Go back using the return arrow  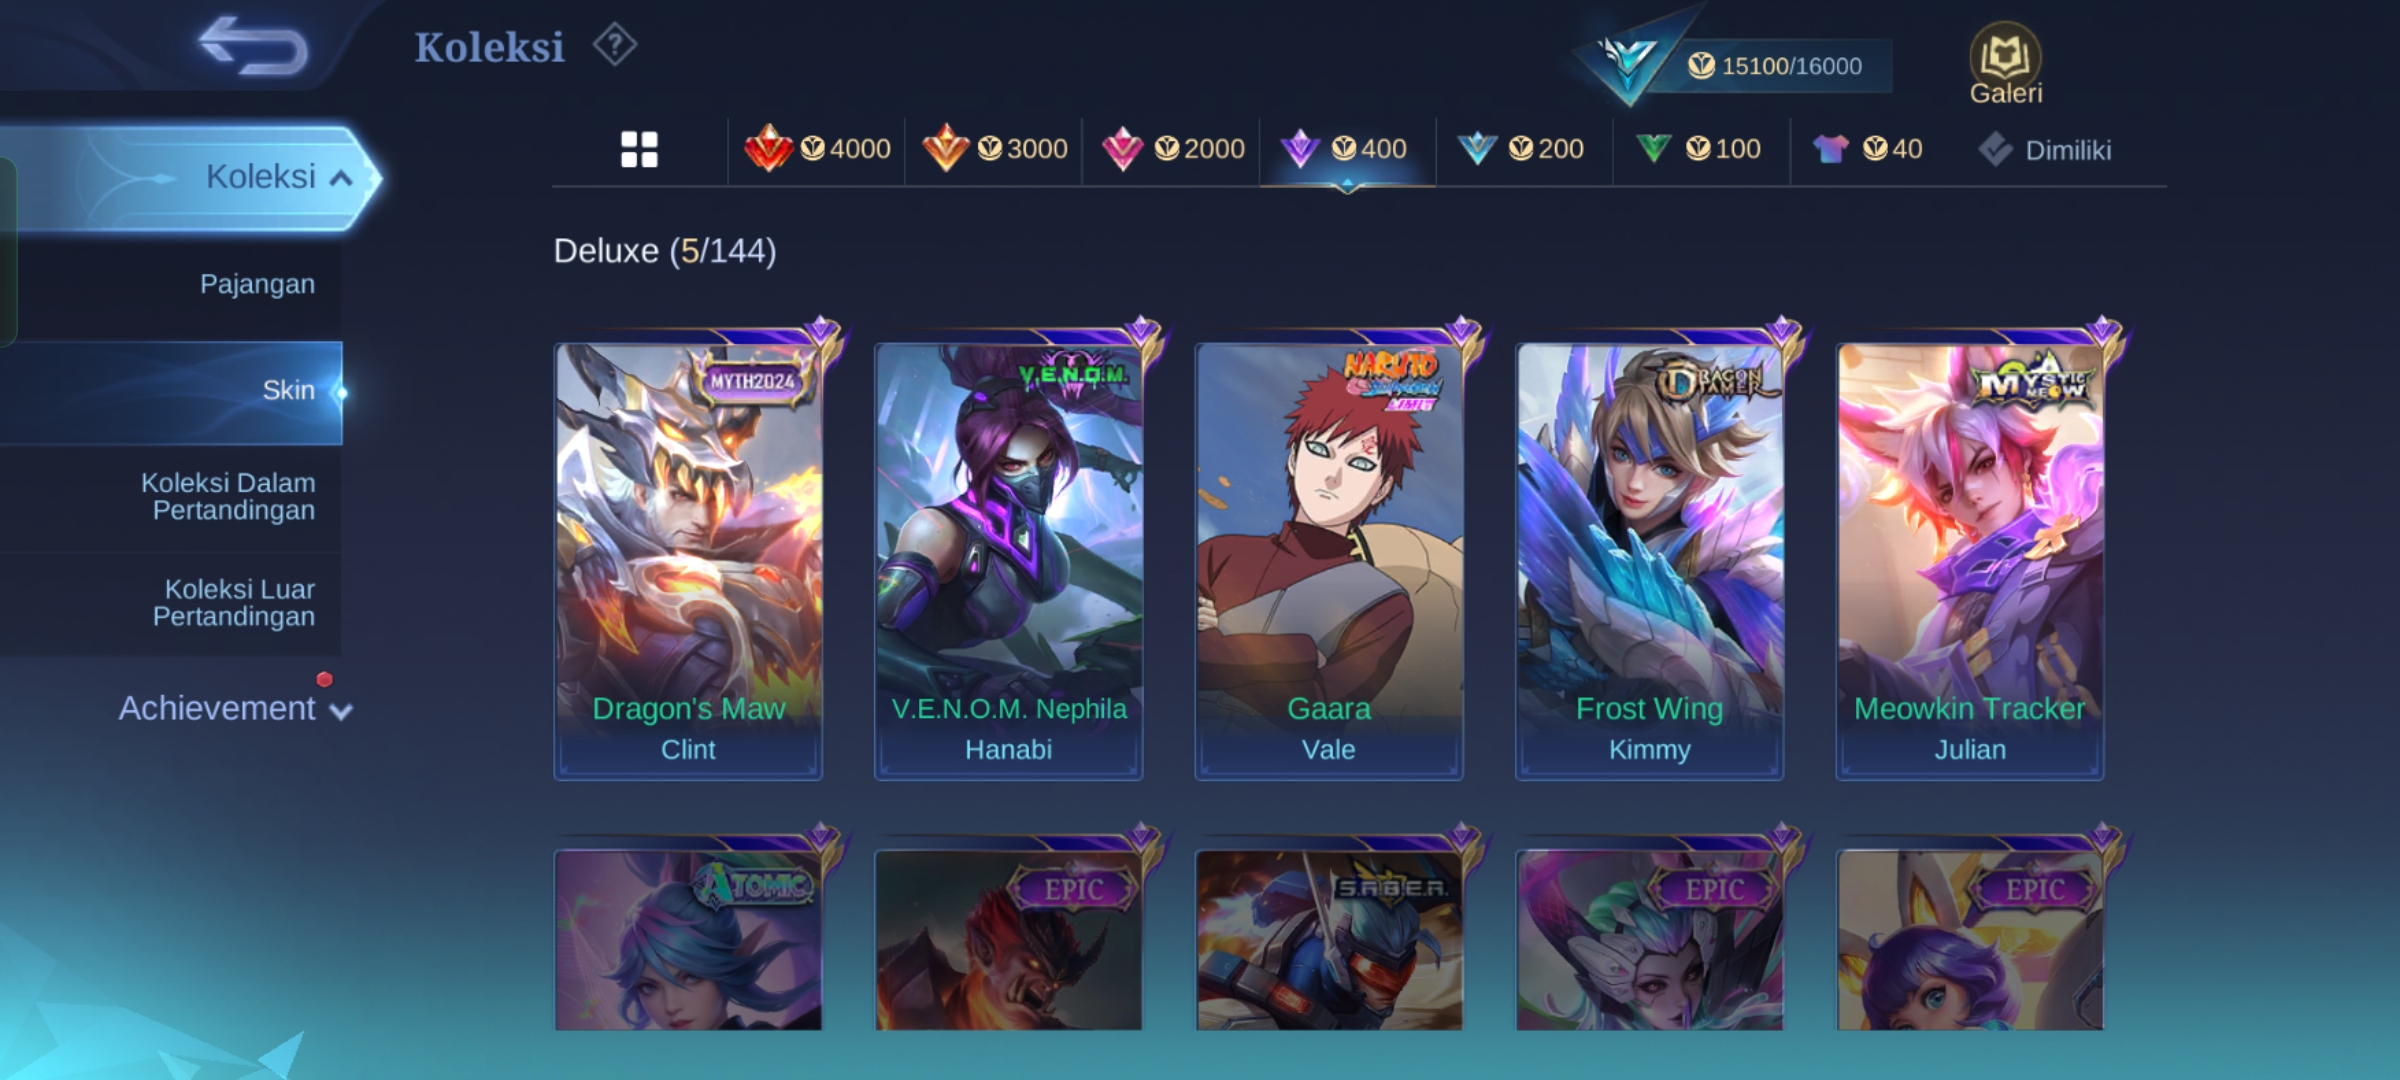(x=253, y=45)
